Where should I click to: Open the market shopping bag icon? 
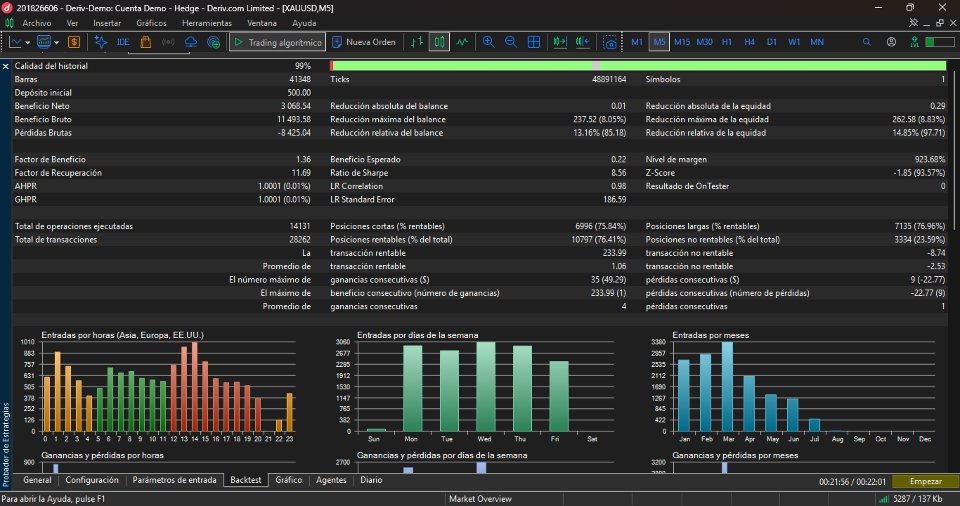pos(146,42)
